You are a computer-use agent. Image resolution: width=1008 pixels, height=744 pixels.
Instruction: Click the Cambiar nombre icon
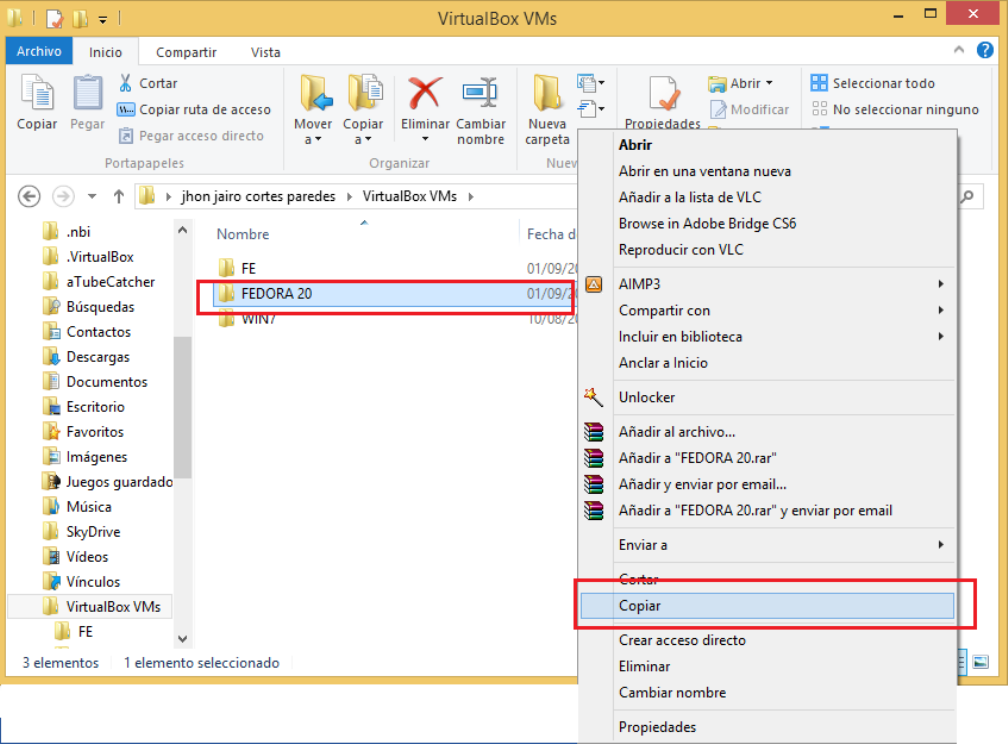(x=480, y=94)
